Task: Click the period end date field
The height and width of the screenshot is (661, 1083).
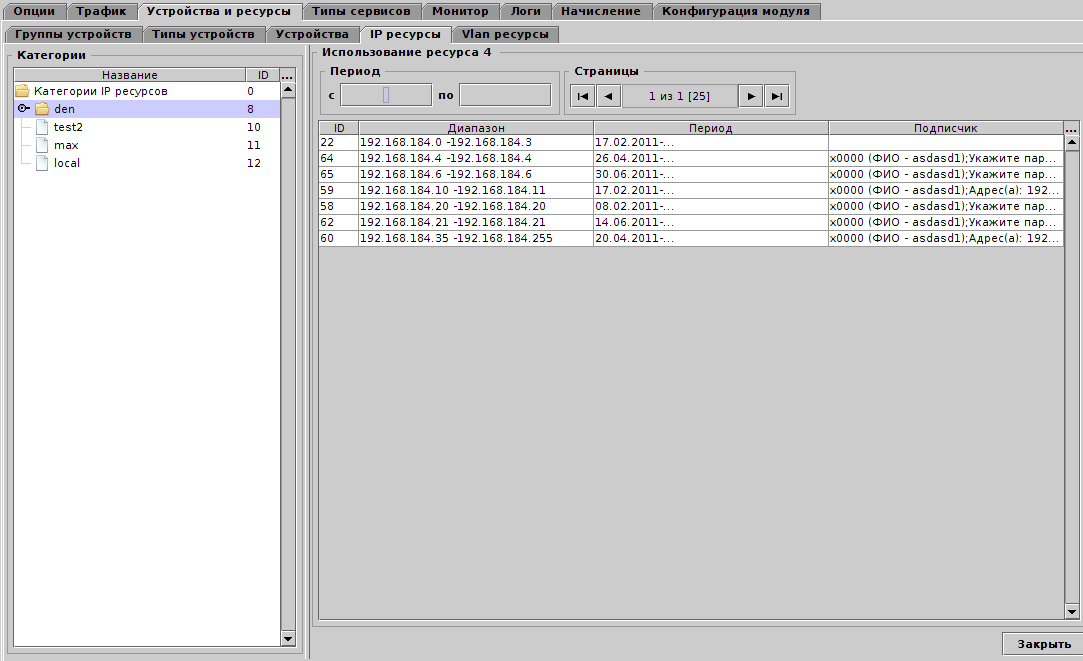Action: (x=504, y=95)
